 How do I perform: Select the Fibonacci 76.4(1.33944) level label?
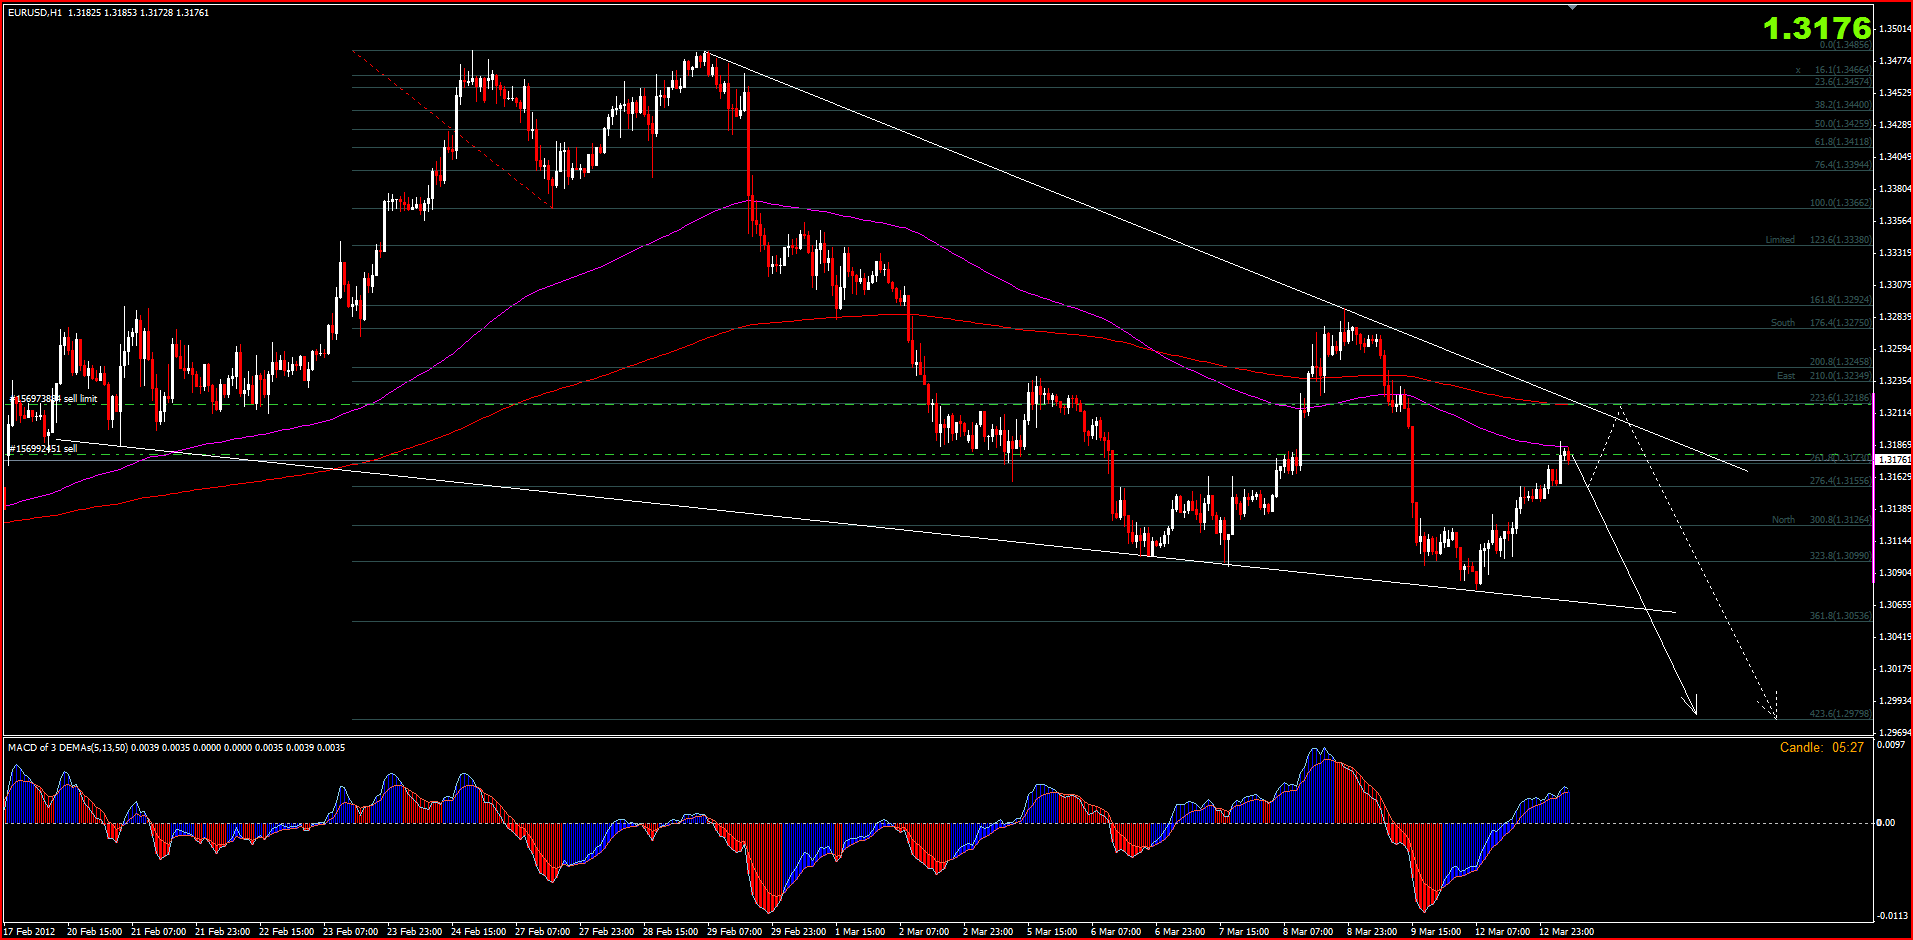[1842, 165]
